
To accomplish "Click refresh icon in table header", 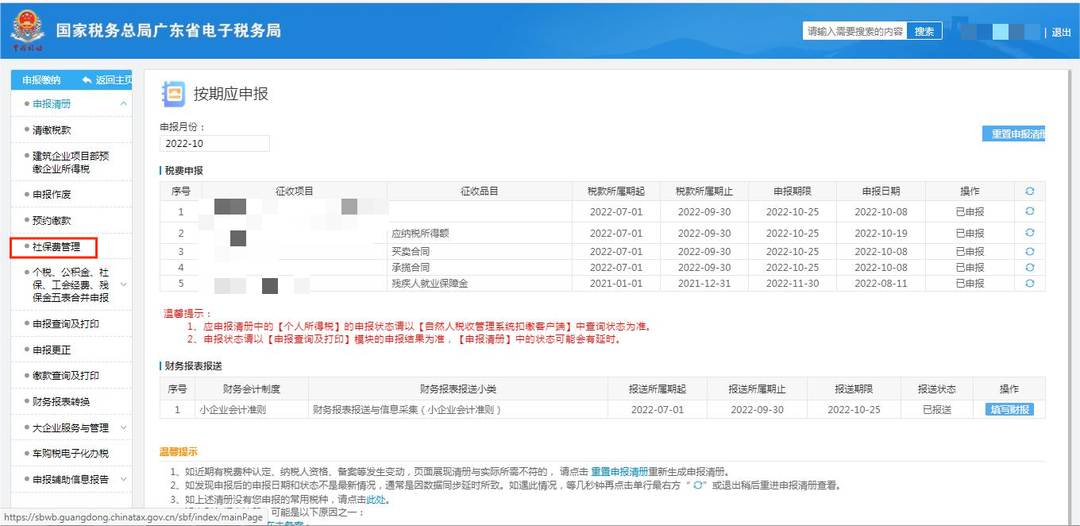I will (x=1030, y=191).
